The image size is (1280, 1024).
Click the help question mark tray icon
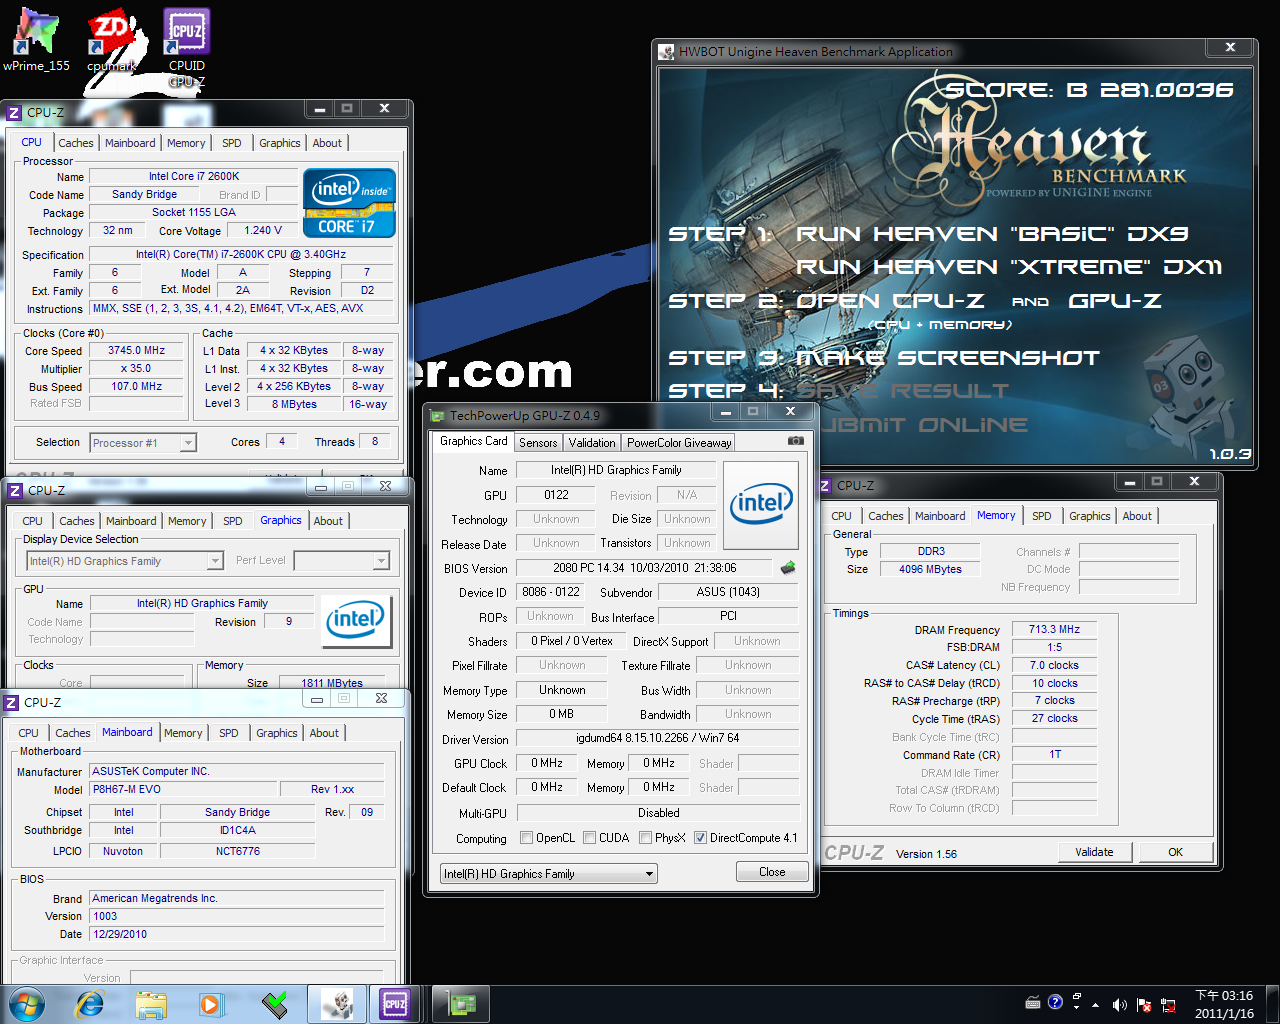tap(1055, 1002)
